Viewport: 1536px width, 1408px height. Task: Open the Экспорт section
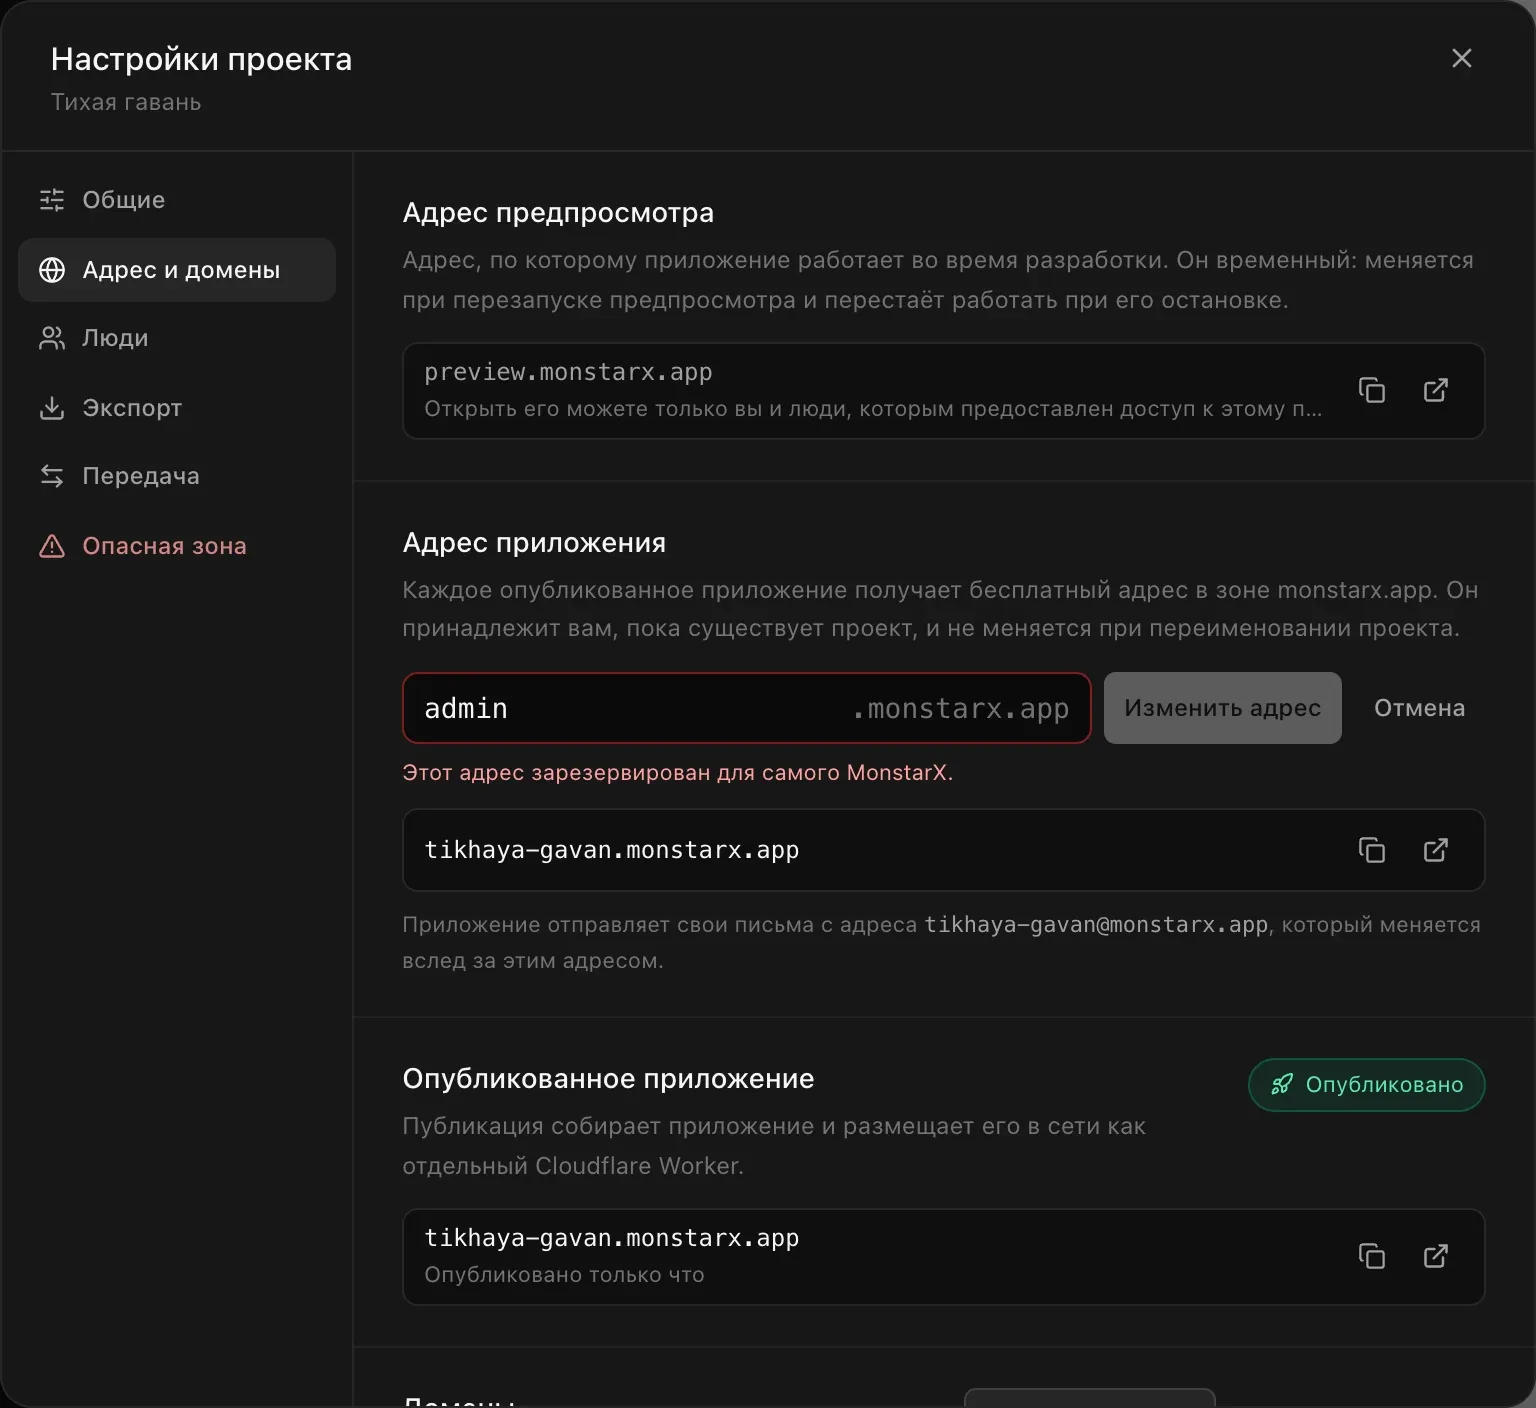(x=177, y=408)
